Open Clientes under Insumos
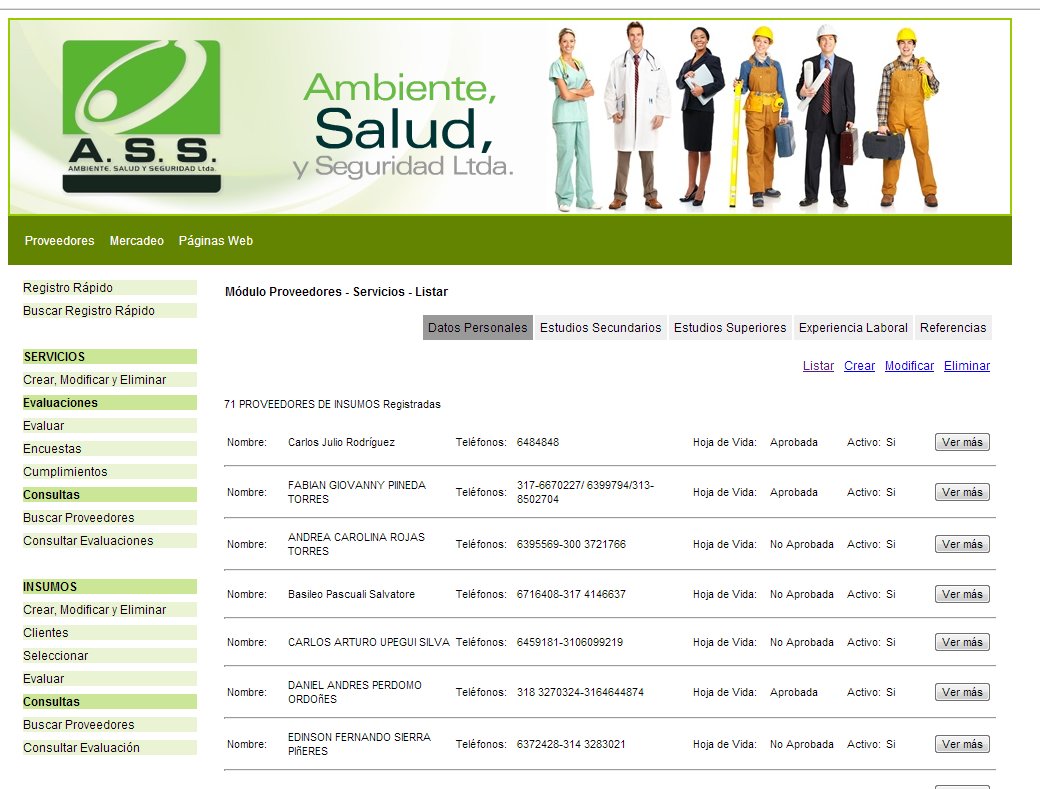 (46, 633)
